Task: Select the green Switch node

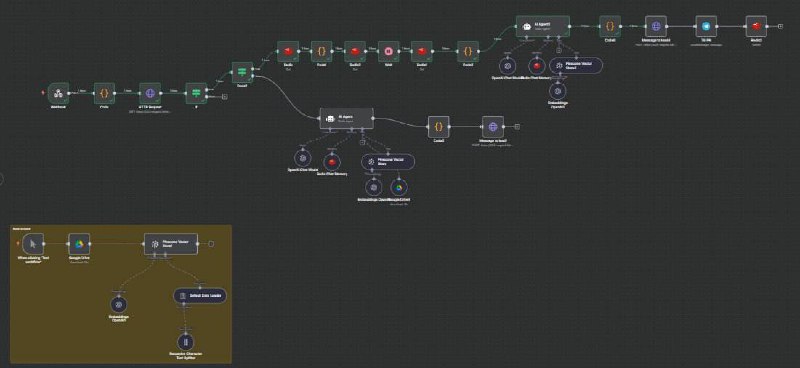Action: (242, 72)
